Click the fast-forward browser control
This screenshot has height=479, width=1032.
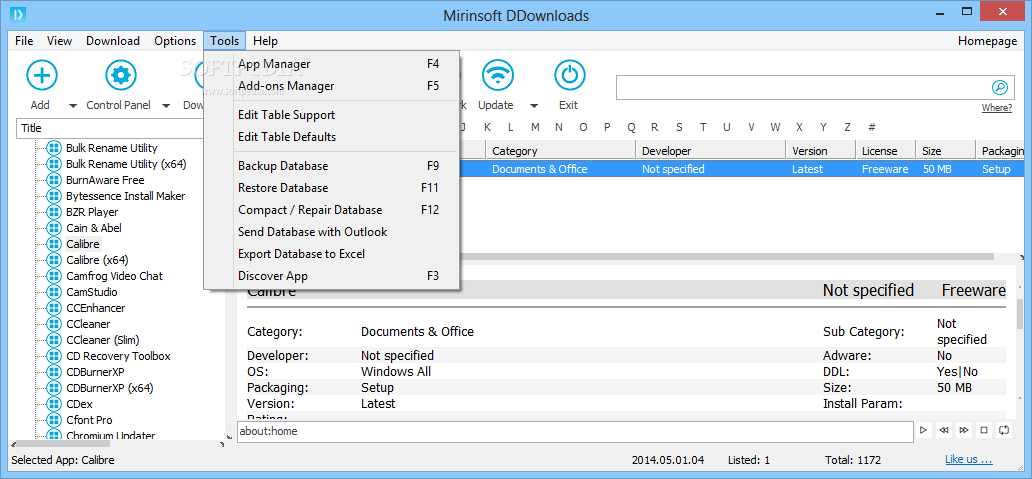tap(964, 430)
